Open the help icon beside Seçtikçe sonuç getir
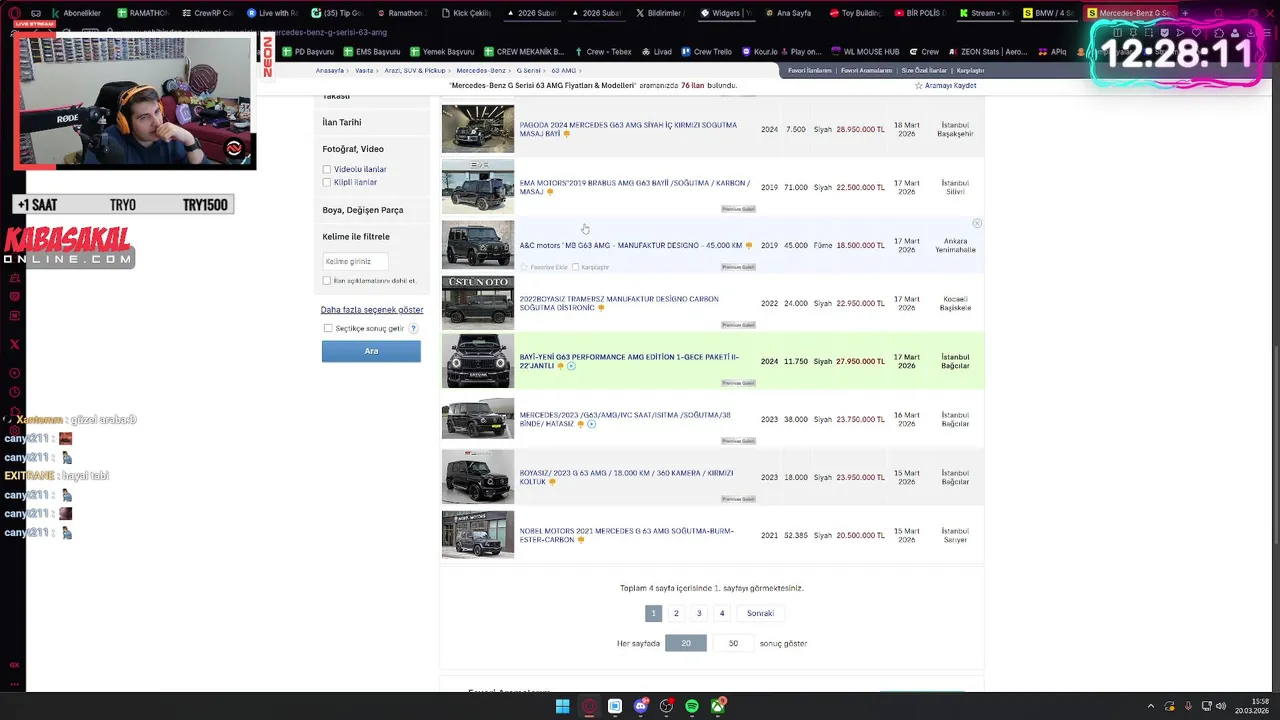Screen dimensions: 1280x720 pos(413,328)
